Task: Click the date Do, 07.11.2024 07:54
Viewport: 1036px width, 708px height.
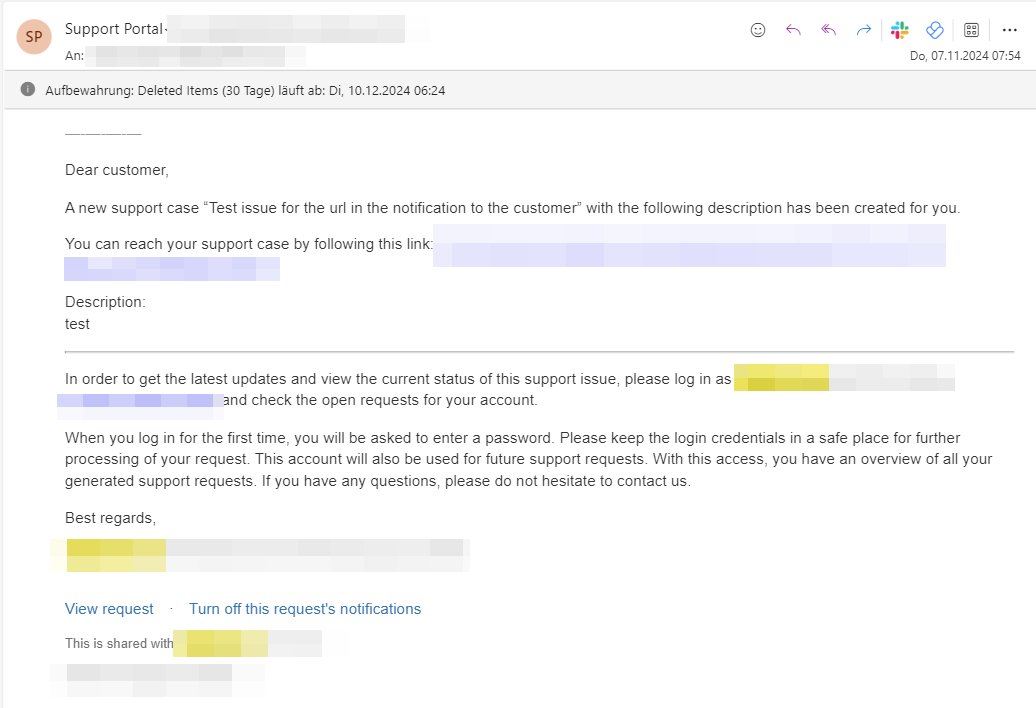Action: point(965,56)
